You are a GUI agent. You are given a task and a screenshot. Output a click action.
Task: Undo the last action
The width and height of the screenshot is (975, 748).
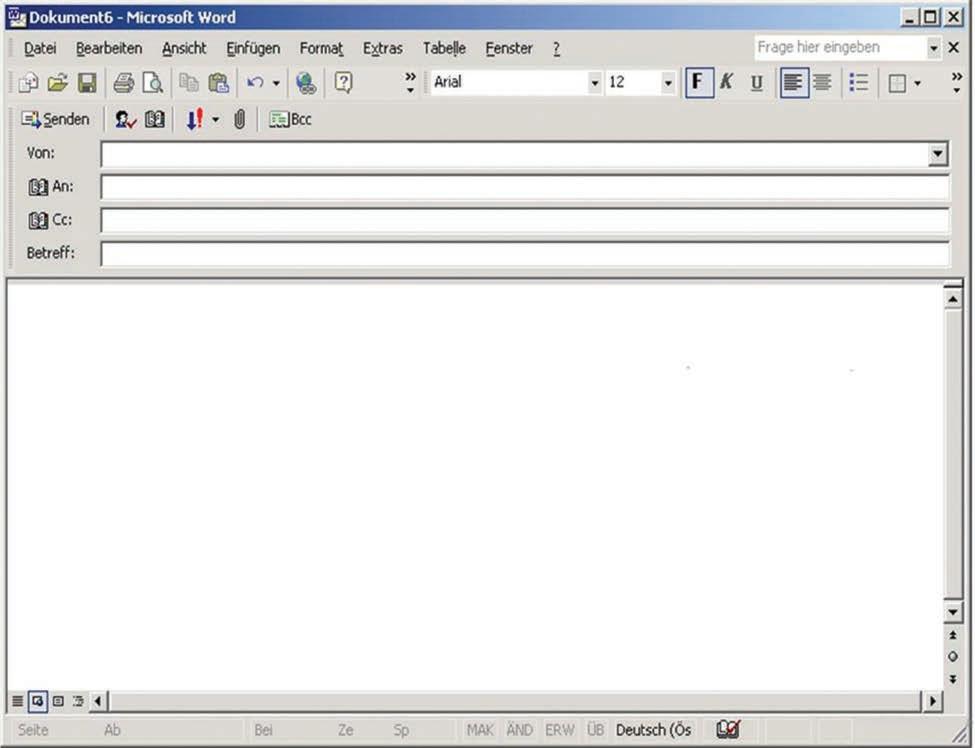coord(255,83)
